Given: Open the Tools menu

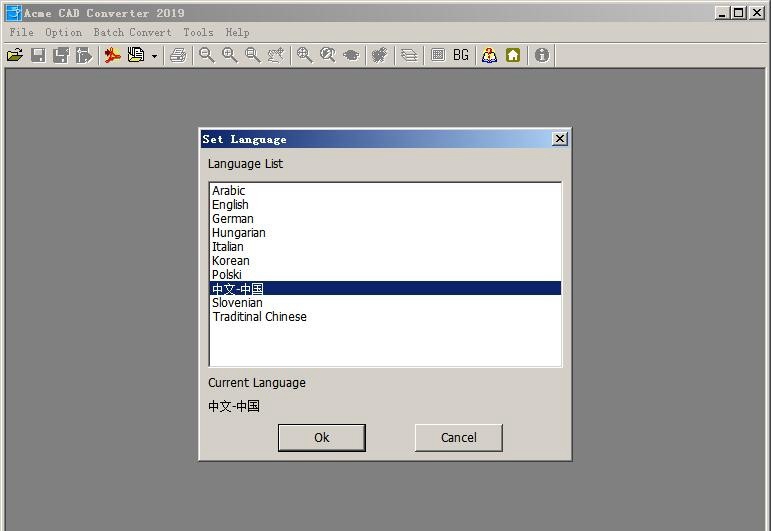Looking at the screenshot, I should [x=198, y=32].
